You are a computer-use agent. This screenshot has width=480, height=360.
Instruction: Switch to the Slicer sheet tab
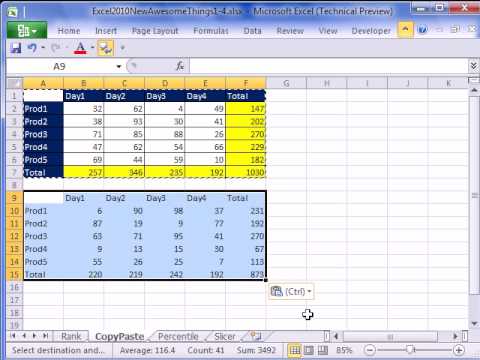pyautogui.click(x=225, y=336)
